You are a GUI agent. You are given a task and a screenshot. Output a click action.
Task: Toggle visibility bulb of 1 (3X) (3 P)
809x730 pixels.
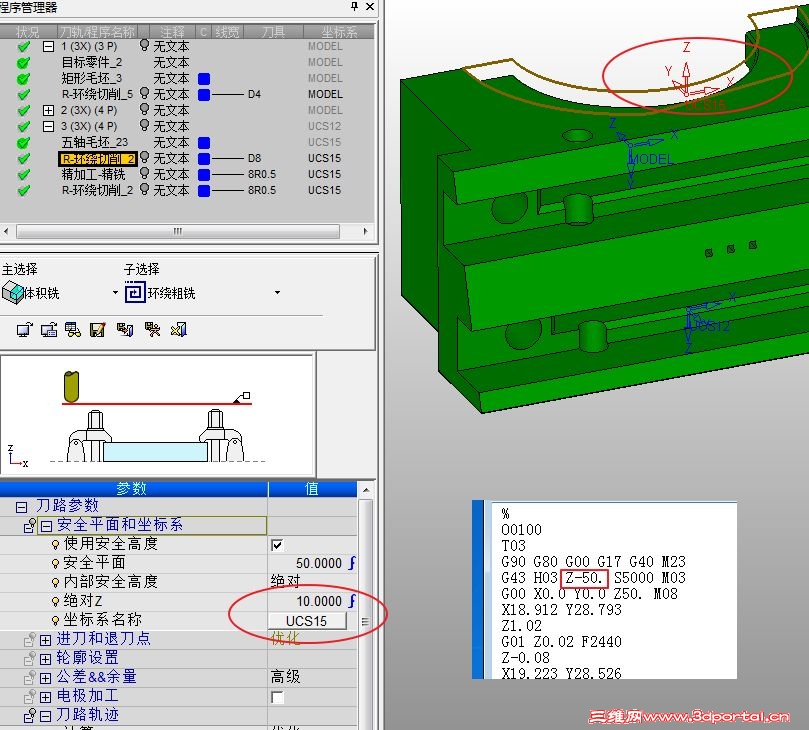(144, 45)
